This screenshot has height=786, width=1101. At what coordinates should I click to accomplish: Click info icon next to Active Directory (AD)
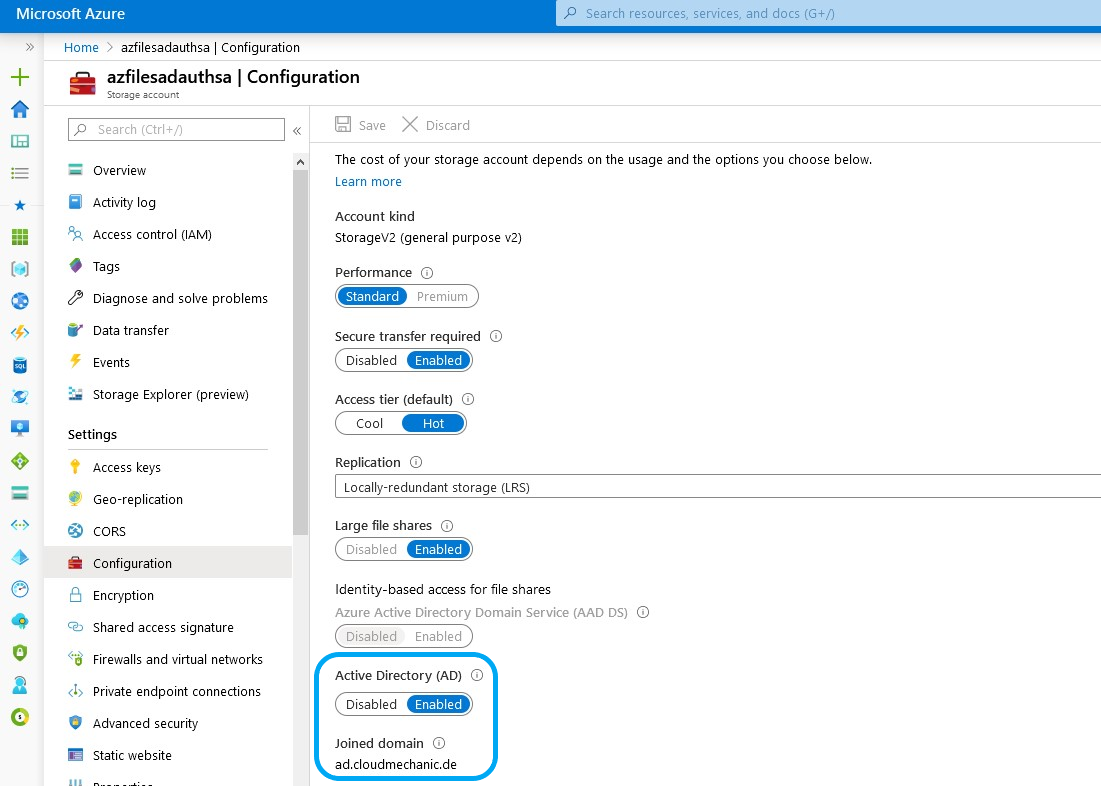(477, 675)
